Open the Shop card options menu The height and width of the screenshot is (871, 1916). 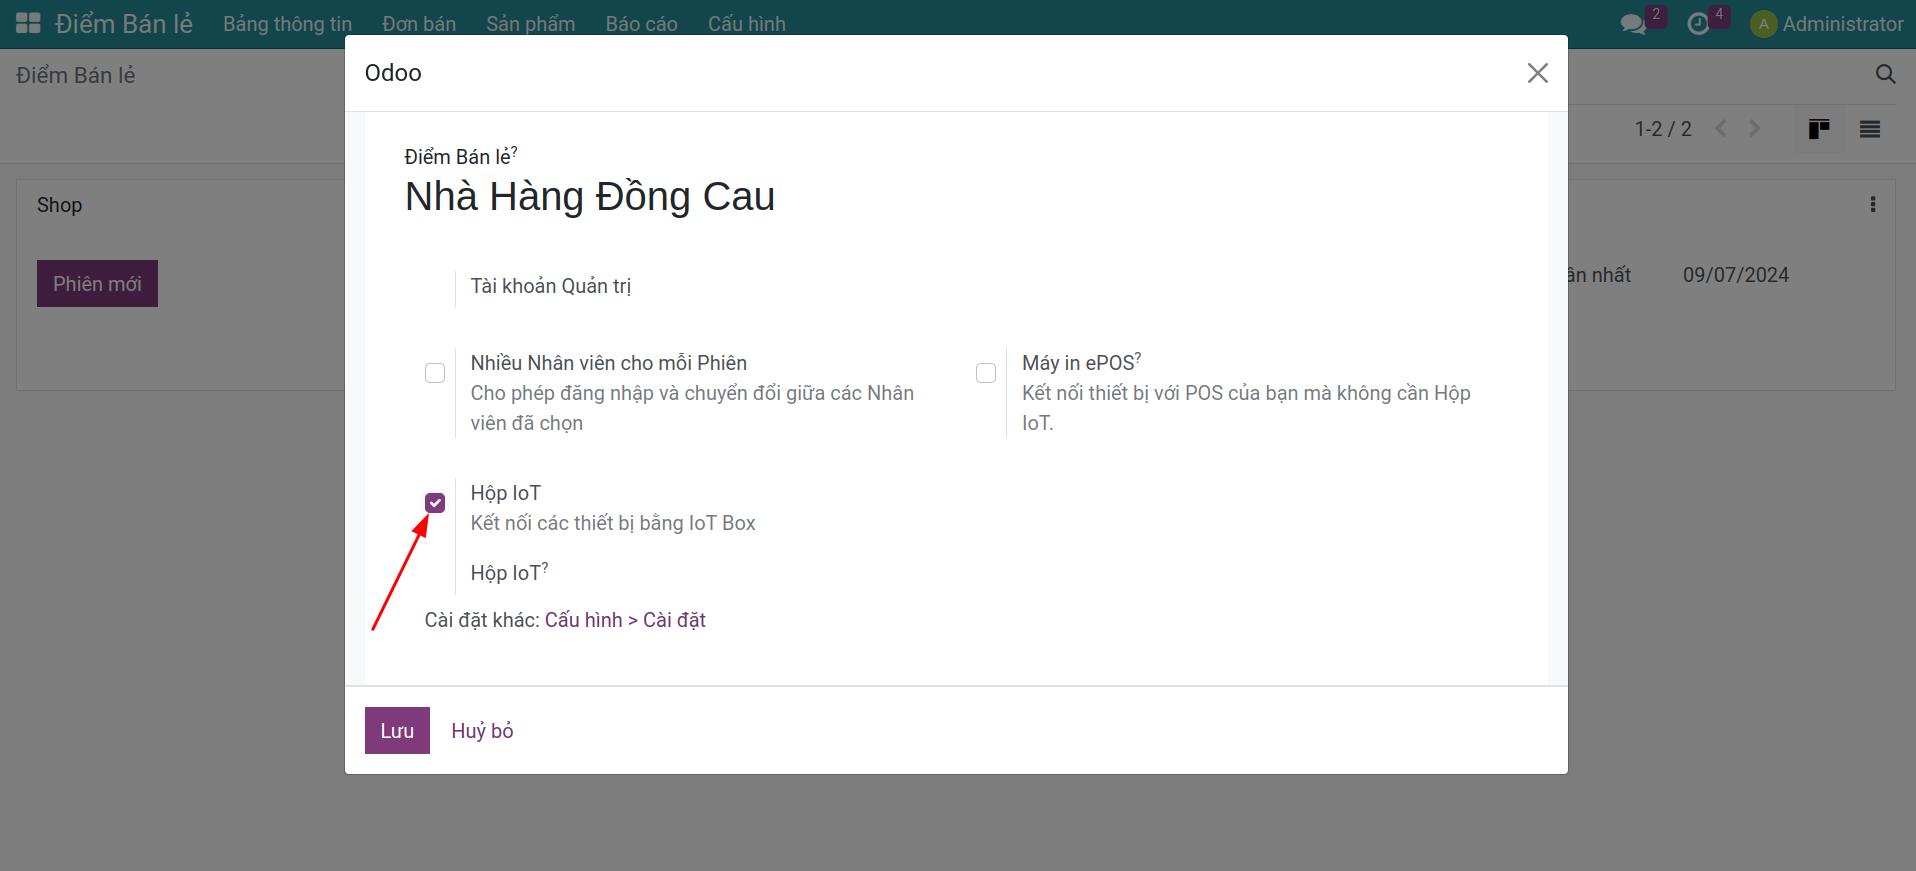(x=1872, y=205)
